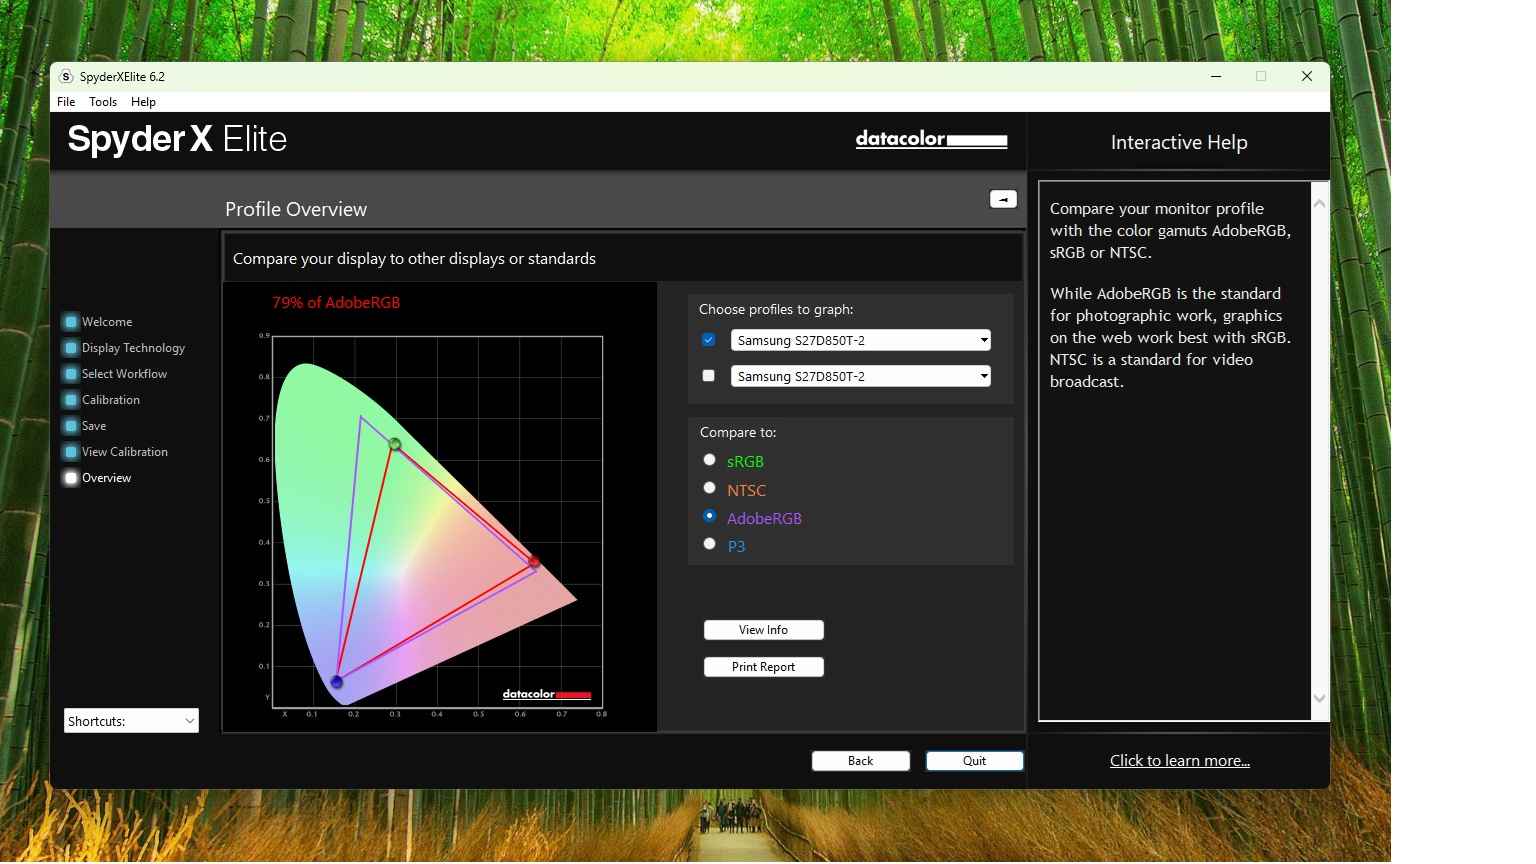Screen dimensions: 1536x864
Task: Click the Overview step icon
Action: pos(71,478)
